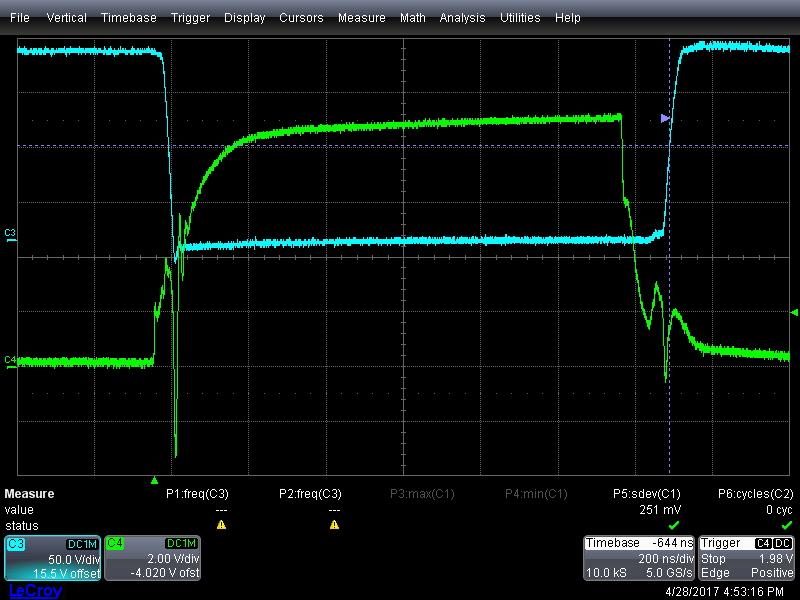This screenshot has height=600, width=800.
Task: Click the 1.98 V trigger level value
Action: click(776, 559)
